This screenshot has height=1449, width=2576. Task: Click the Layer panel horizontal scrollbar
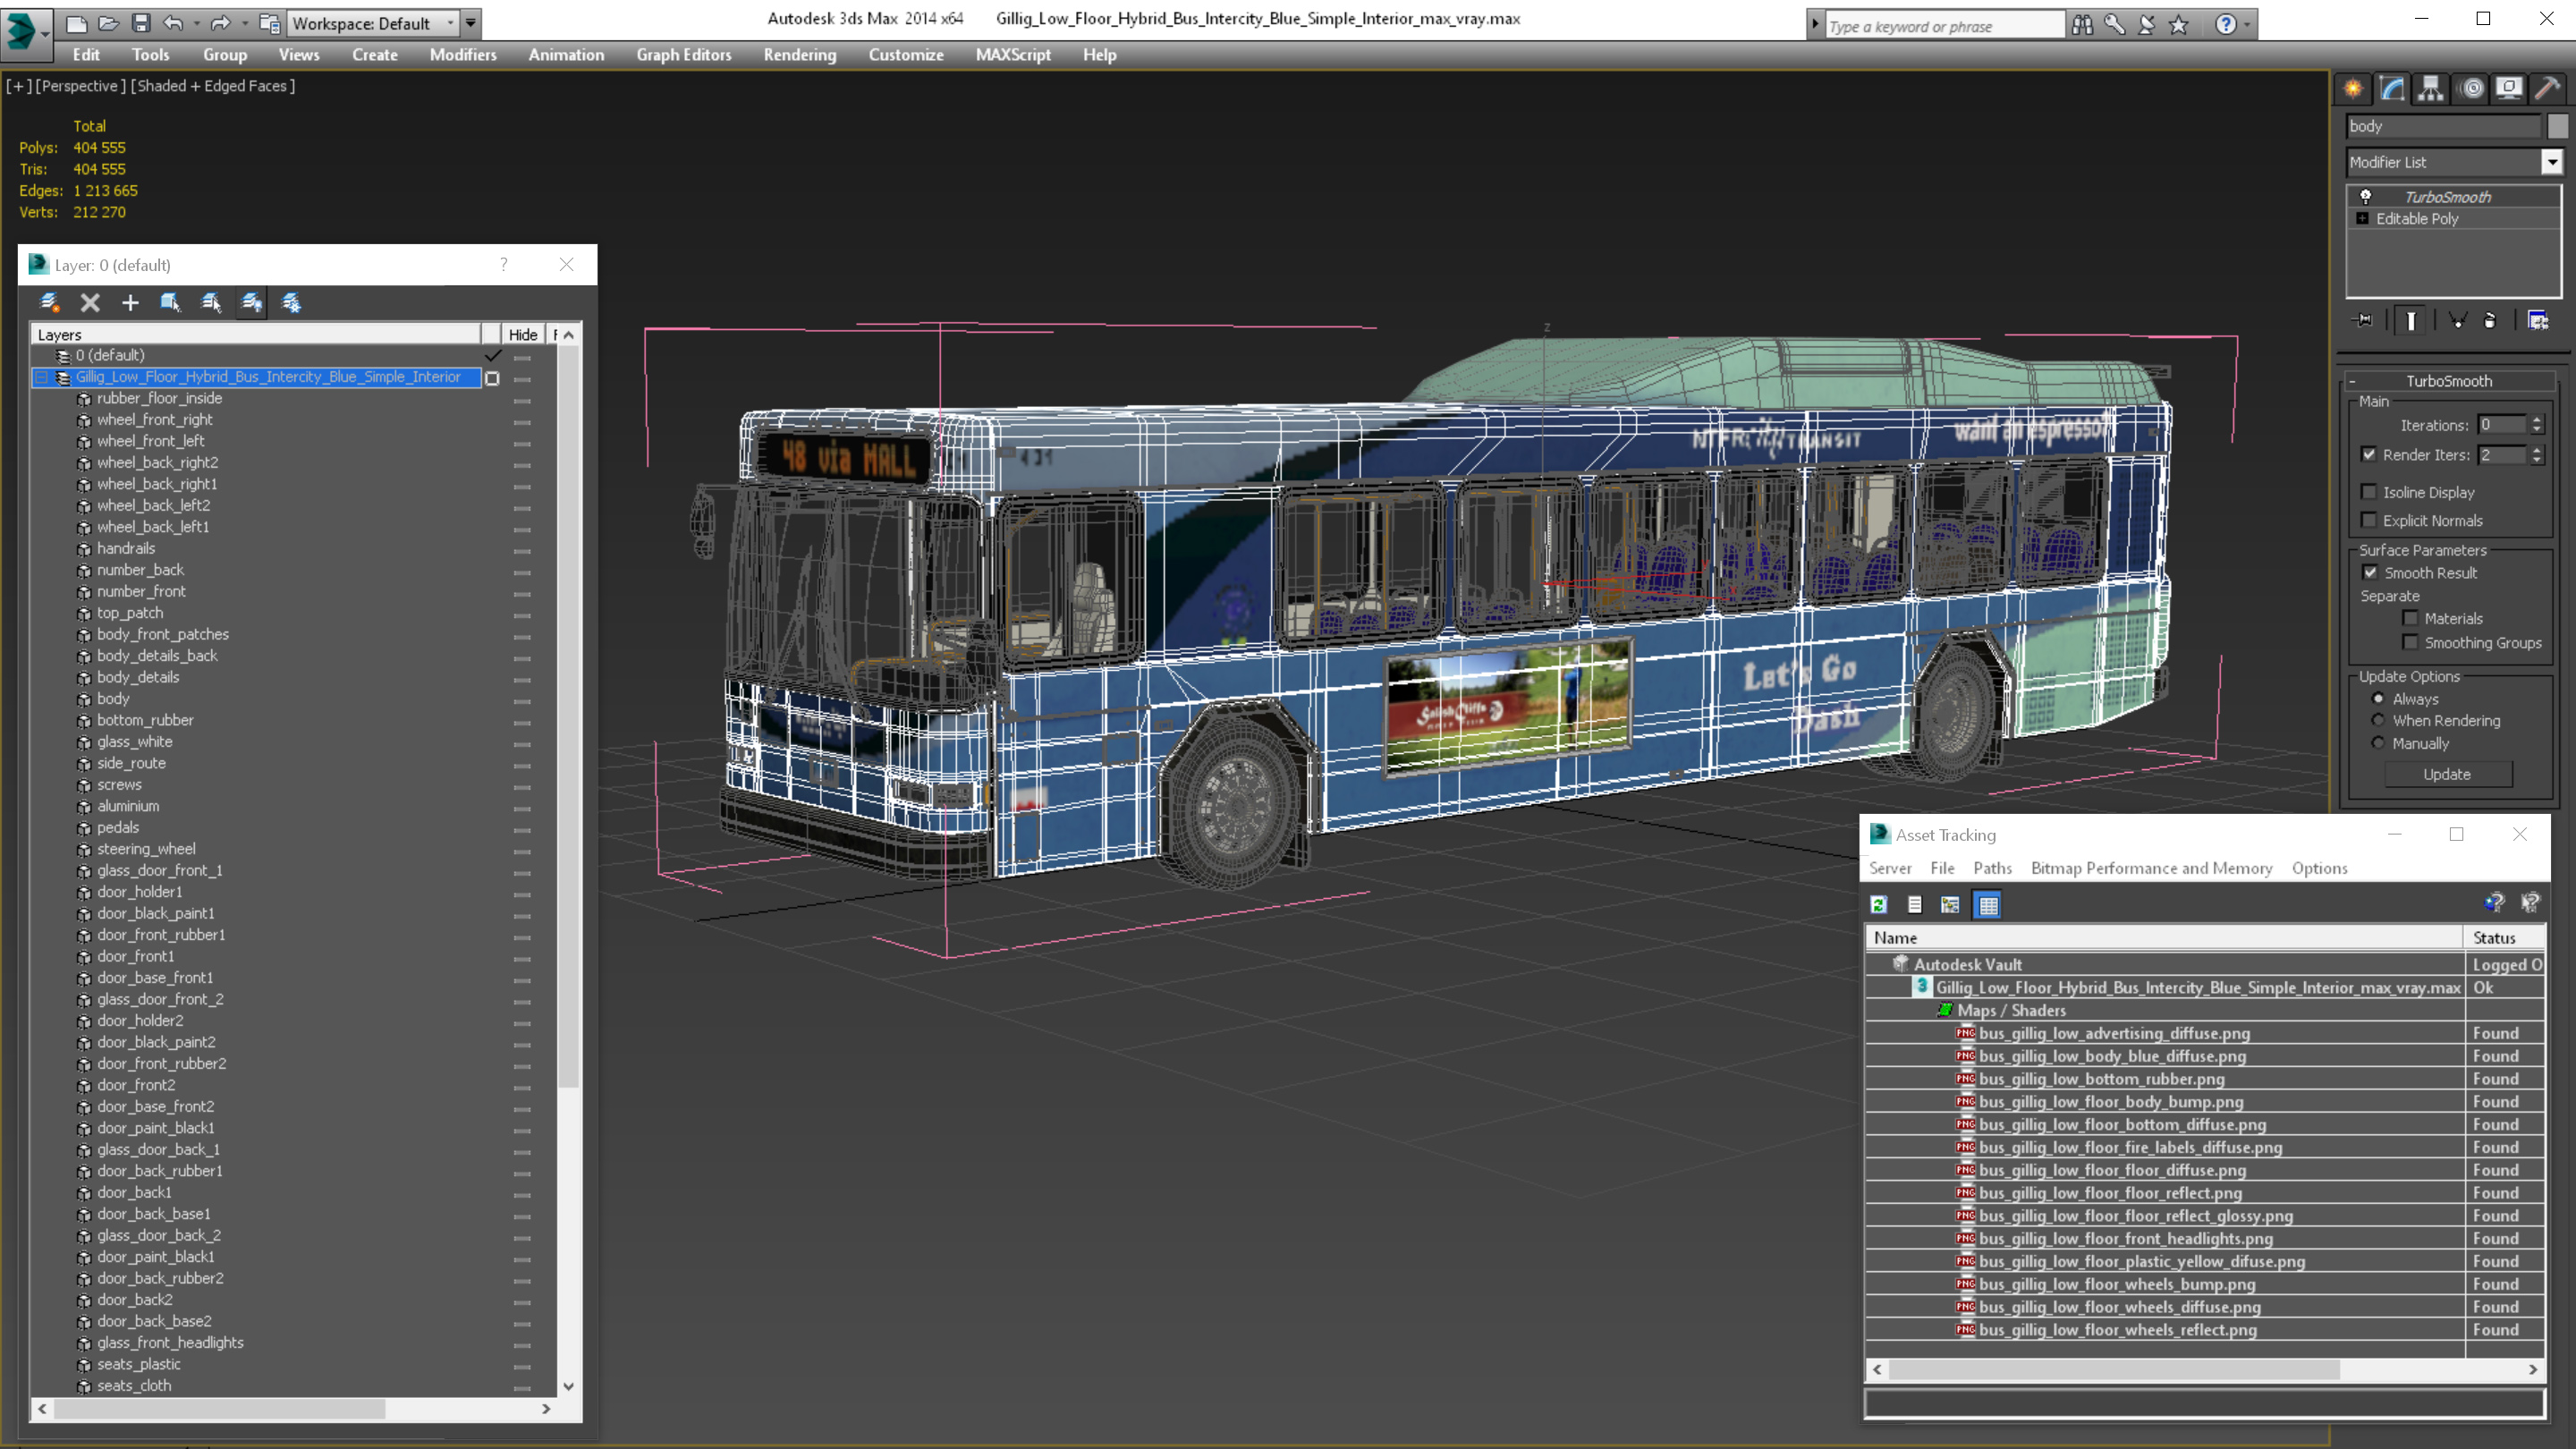tap(293, 1408)
